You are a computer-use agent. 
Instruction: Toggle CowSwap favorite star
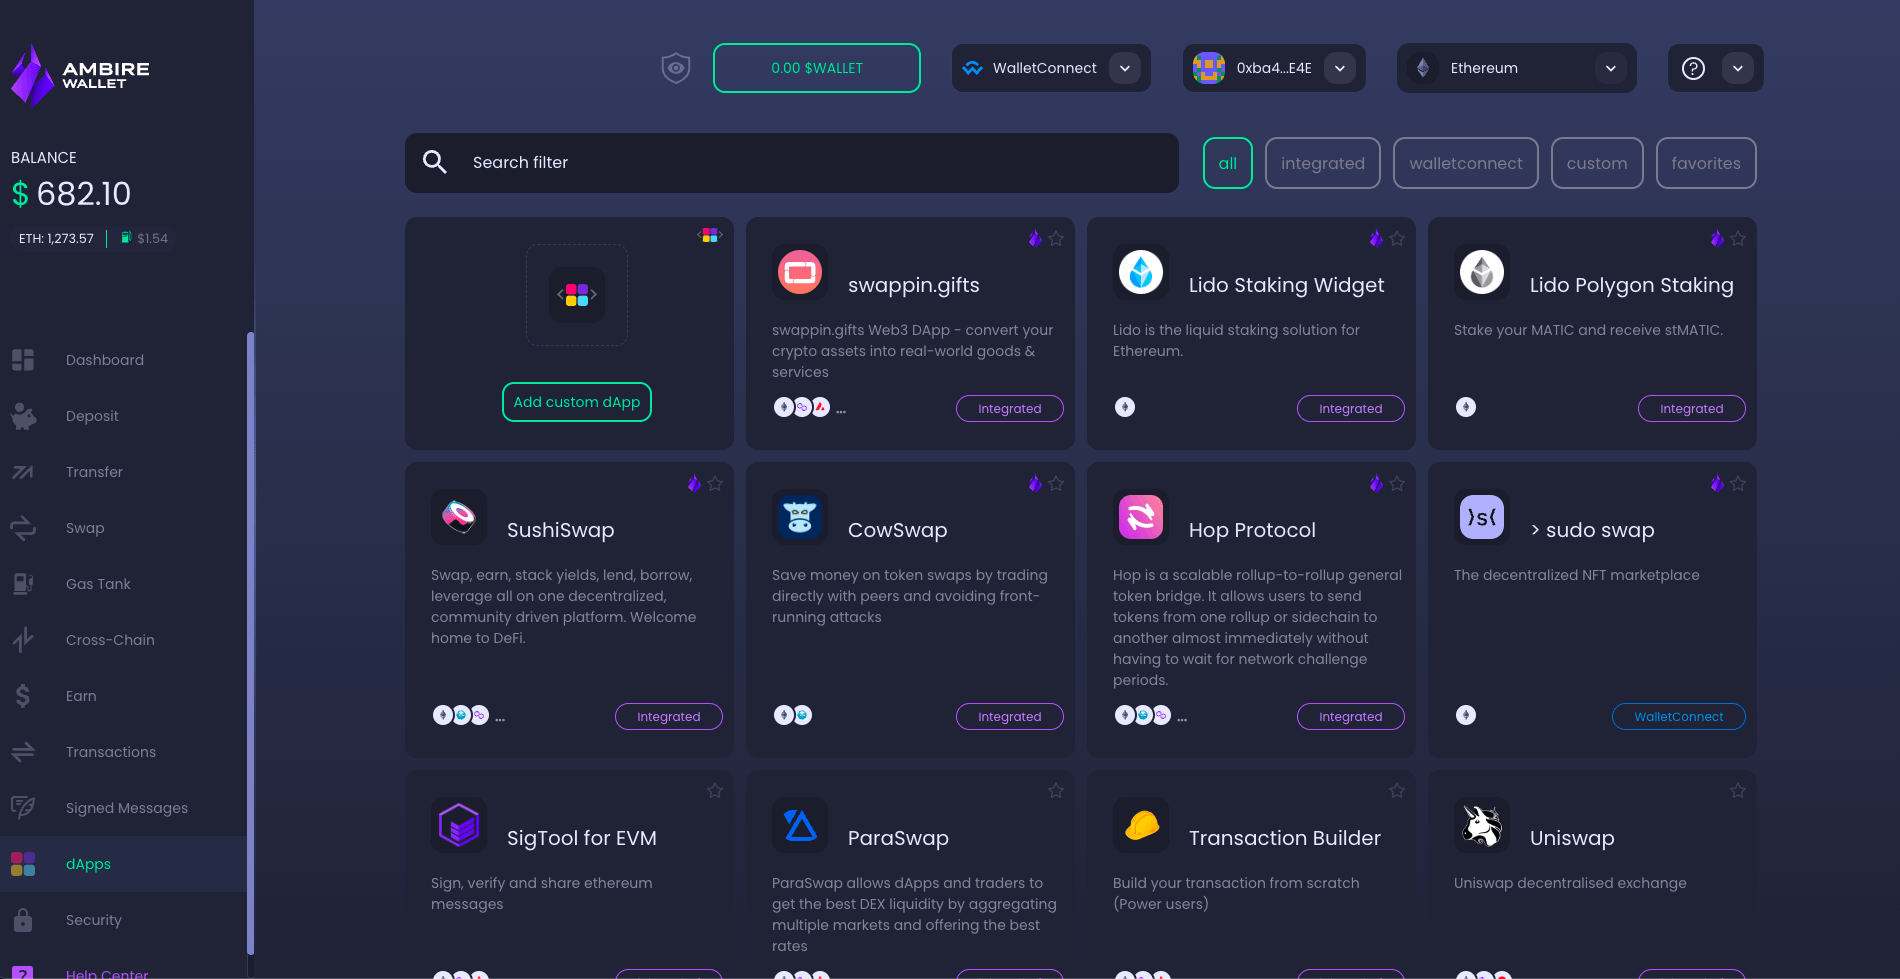[x=1056, y=484]
